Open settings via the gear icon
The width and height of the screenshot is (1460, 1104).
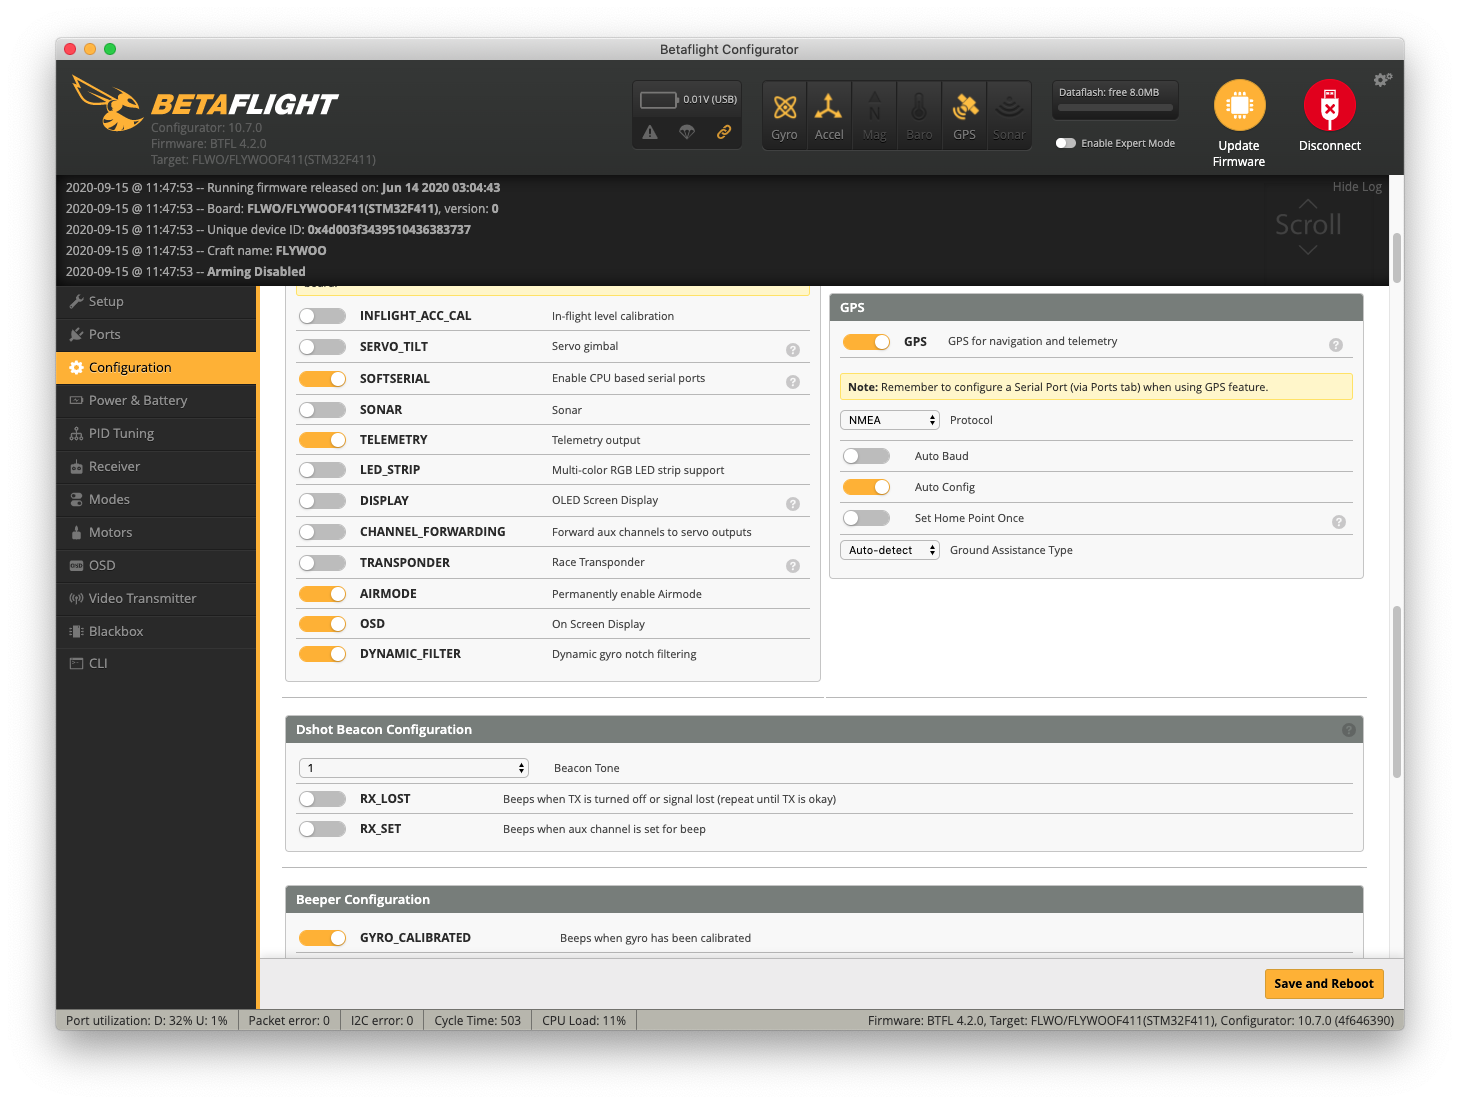point(1382,80)
